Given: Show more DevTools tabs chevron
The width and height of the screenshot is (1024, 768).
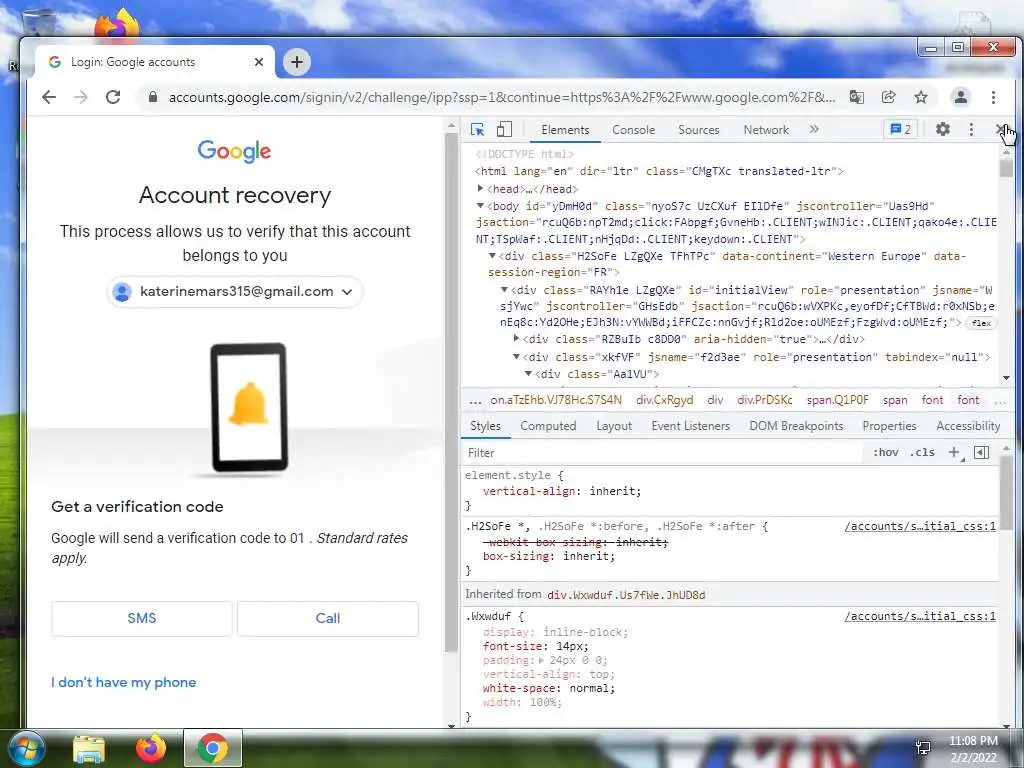Looking at the screenshot, I should [814, 129].
